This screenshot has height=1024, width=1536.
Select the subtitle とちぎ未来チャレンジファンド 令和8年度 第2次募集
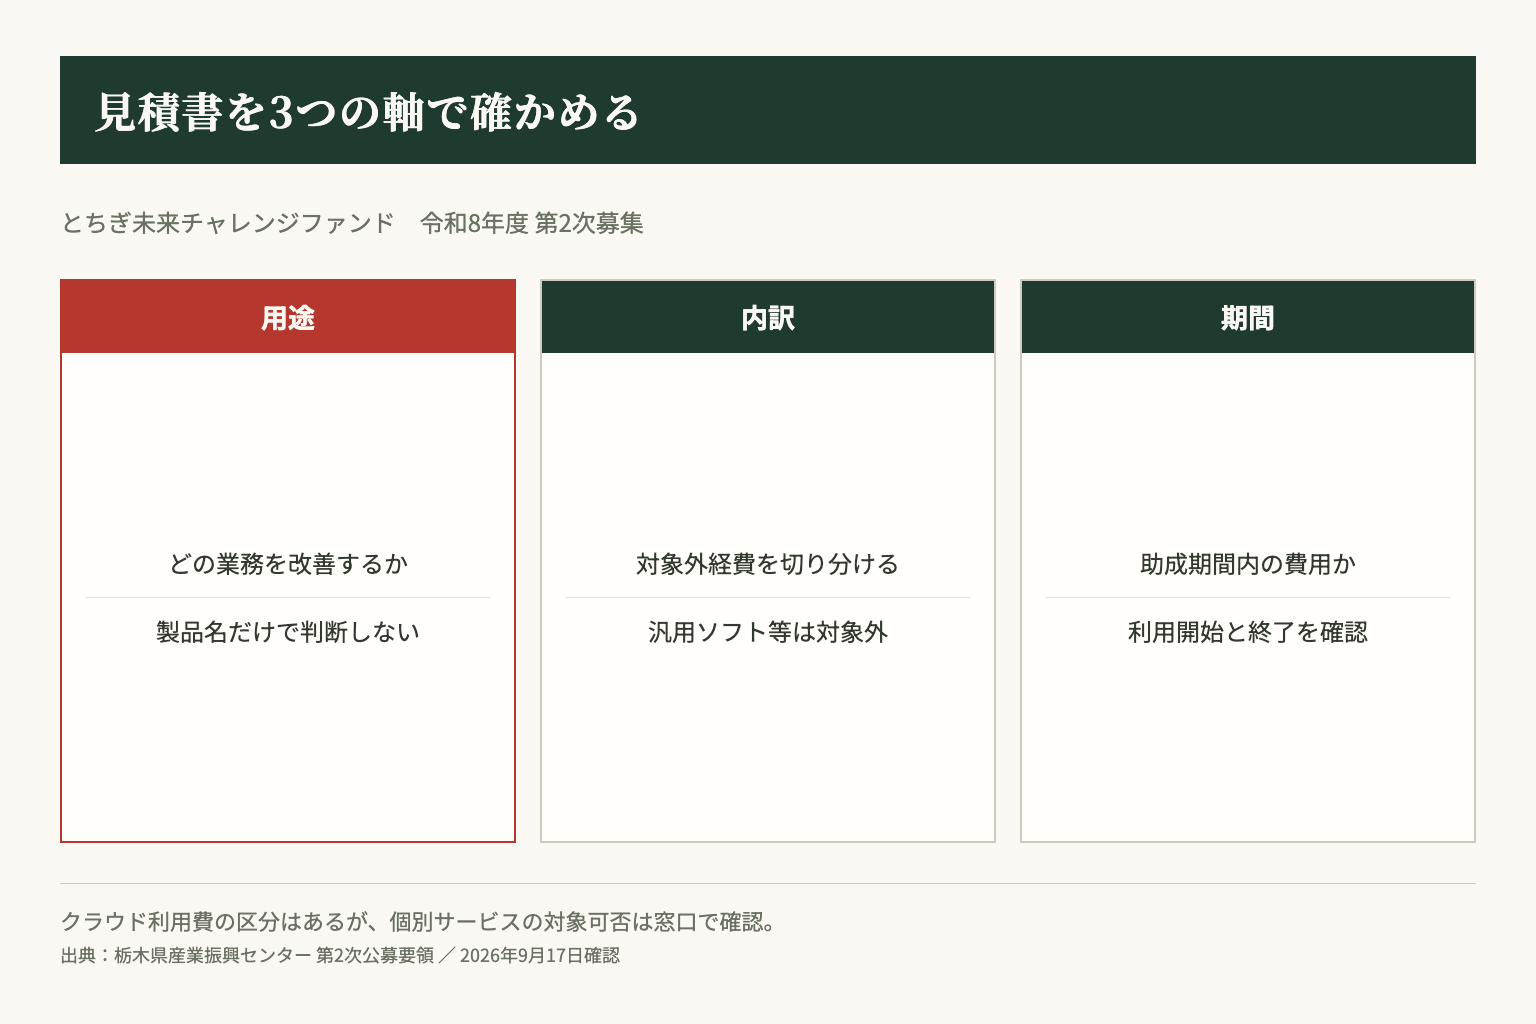[352, 223]
